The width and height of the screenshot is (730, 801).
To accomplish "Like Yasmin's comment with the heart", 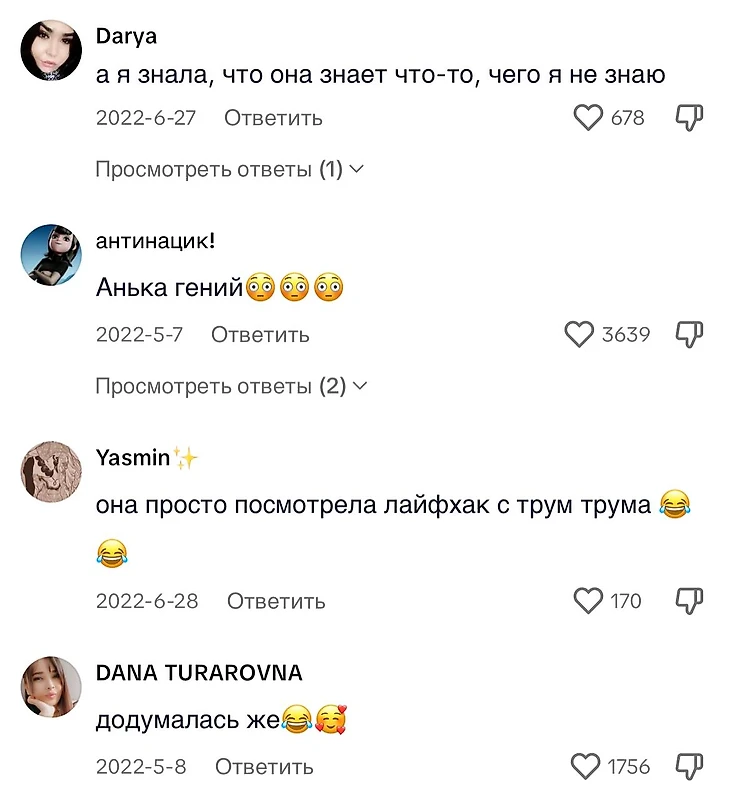I will (x=588, y=601).
